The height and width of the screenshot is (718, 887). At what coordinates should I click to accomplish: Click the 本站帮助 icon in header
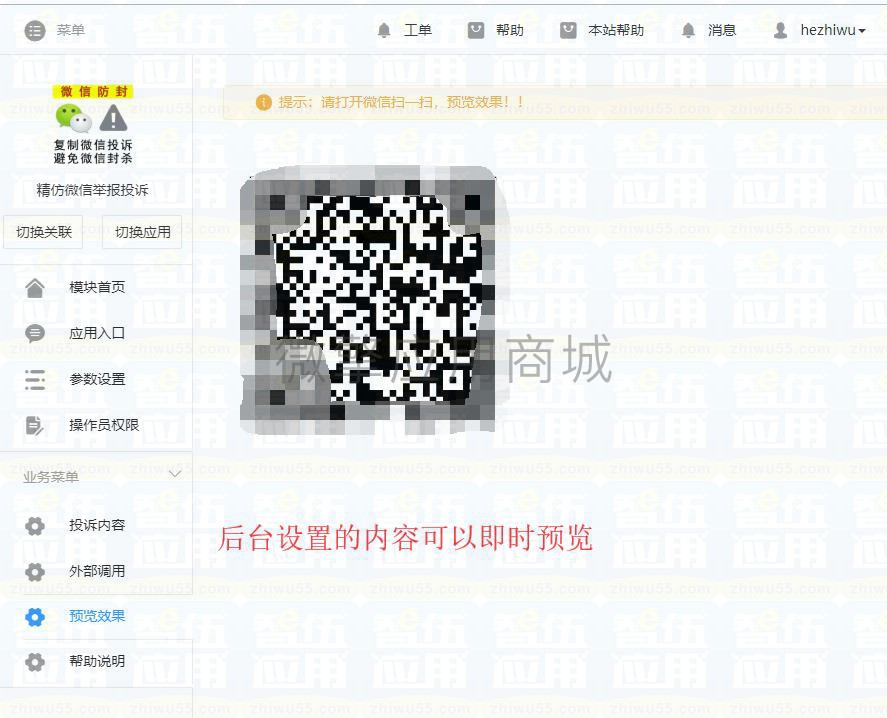click(568, 29)
